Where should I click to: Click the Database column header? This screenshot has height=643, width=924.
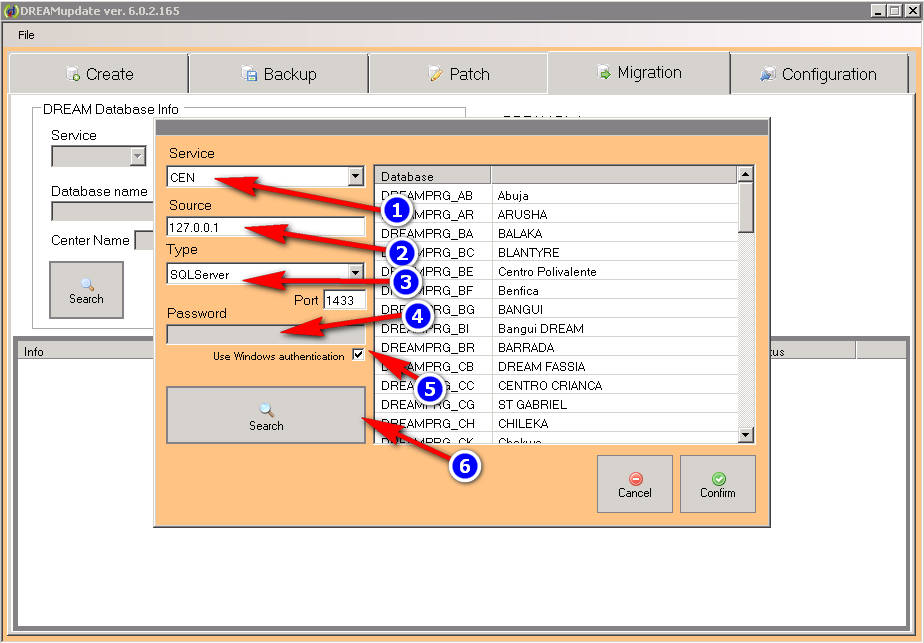coord(433,176)
